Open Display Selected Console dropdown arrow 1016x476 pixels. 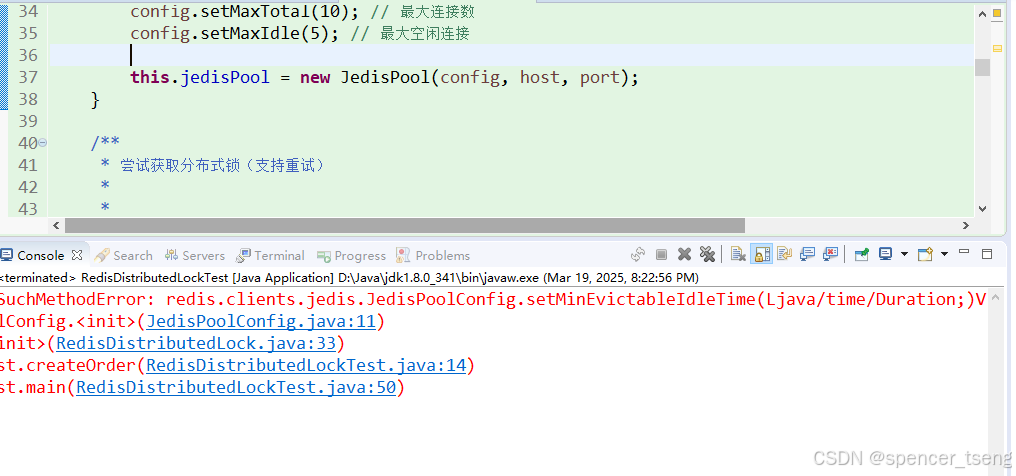905,254
